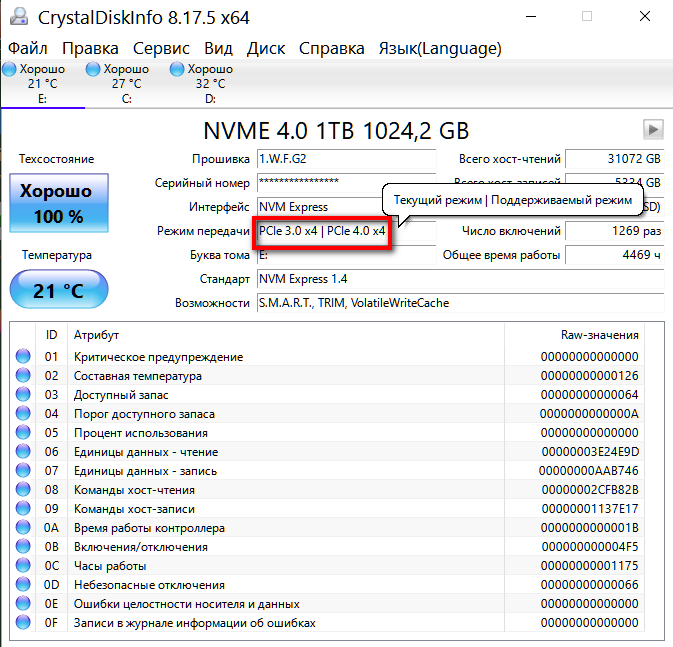This screenshot has height=647, width=673.
Task: Click the Стандарт field NVM Express 1.4
Action: click(460, 279)
